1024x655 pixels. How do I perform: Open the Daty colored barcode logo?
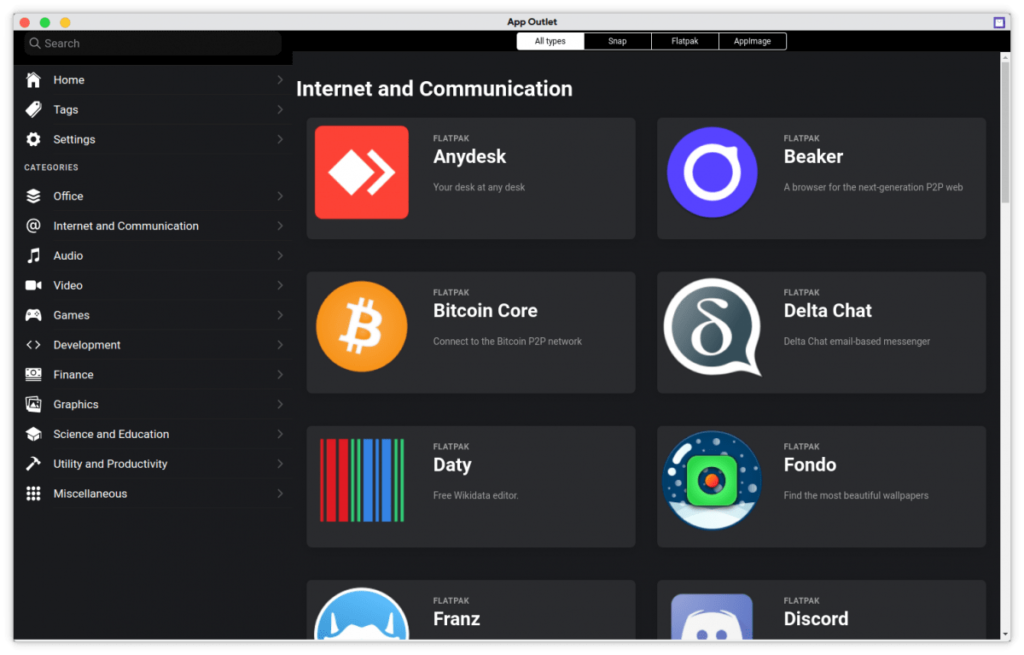click(362, 481)
